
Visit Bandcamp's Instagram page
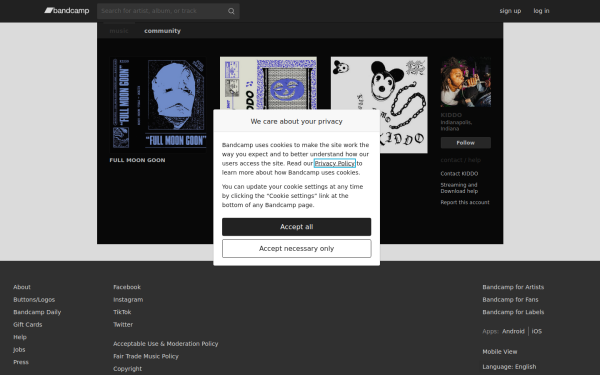coord(128,300)
